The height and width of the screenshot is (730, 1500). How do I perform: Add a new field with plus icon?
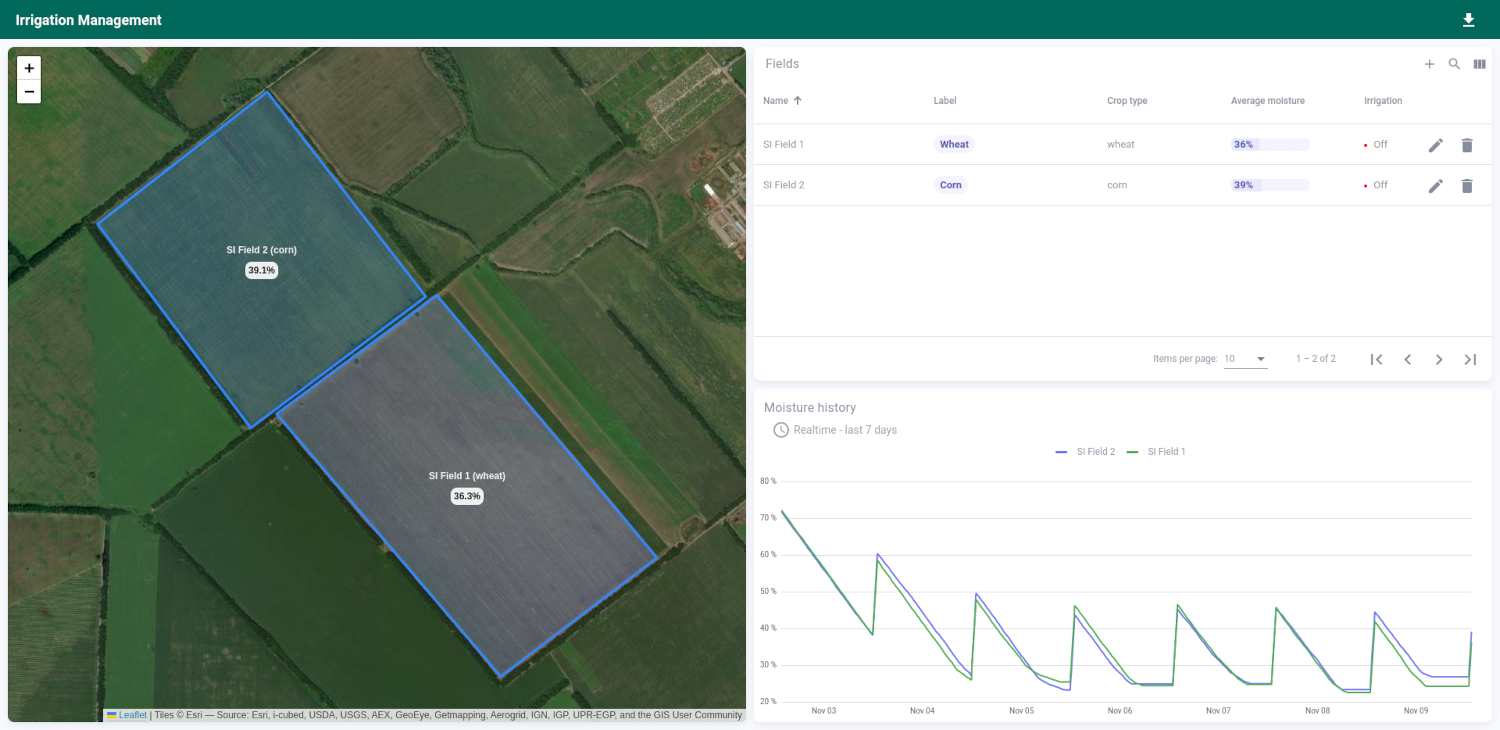pos(1429,64)
